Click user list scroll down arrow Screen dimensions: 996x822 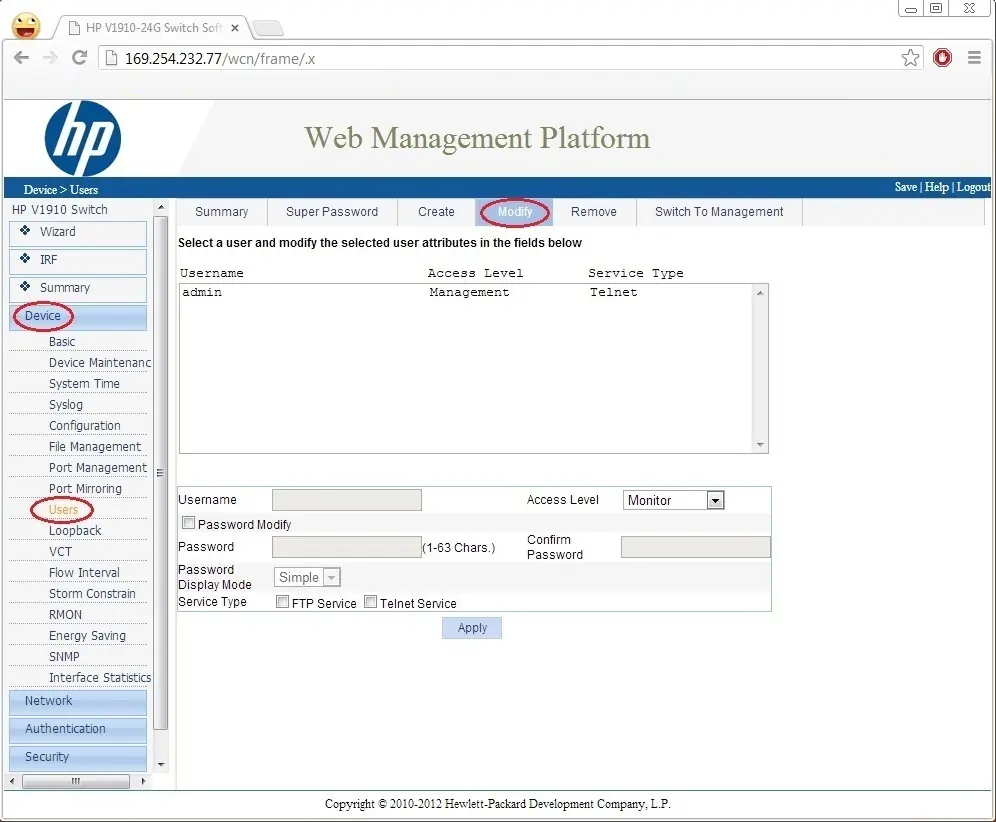click(x=760, y=445)
